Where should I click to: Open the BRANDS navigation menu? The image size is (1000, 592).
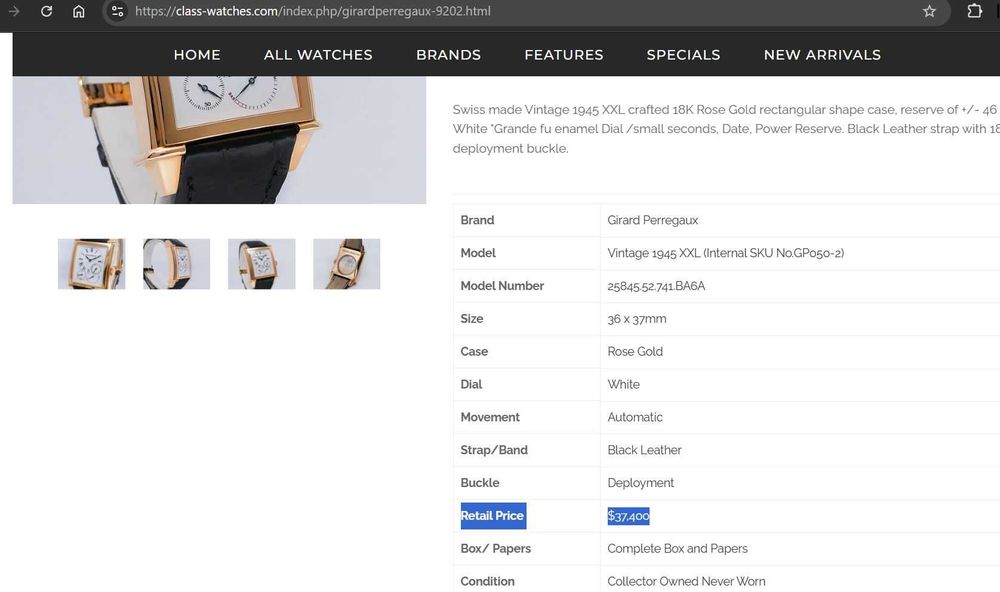[448, 55]
